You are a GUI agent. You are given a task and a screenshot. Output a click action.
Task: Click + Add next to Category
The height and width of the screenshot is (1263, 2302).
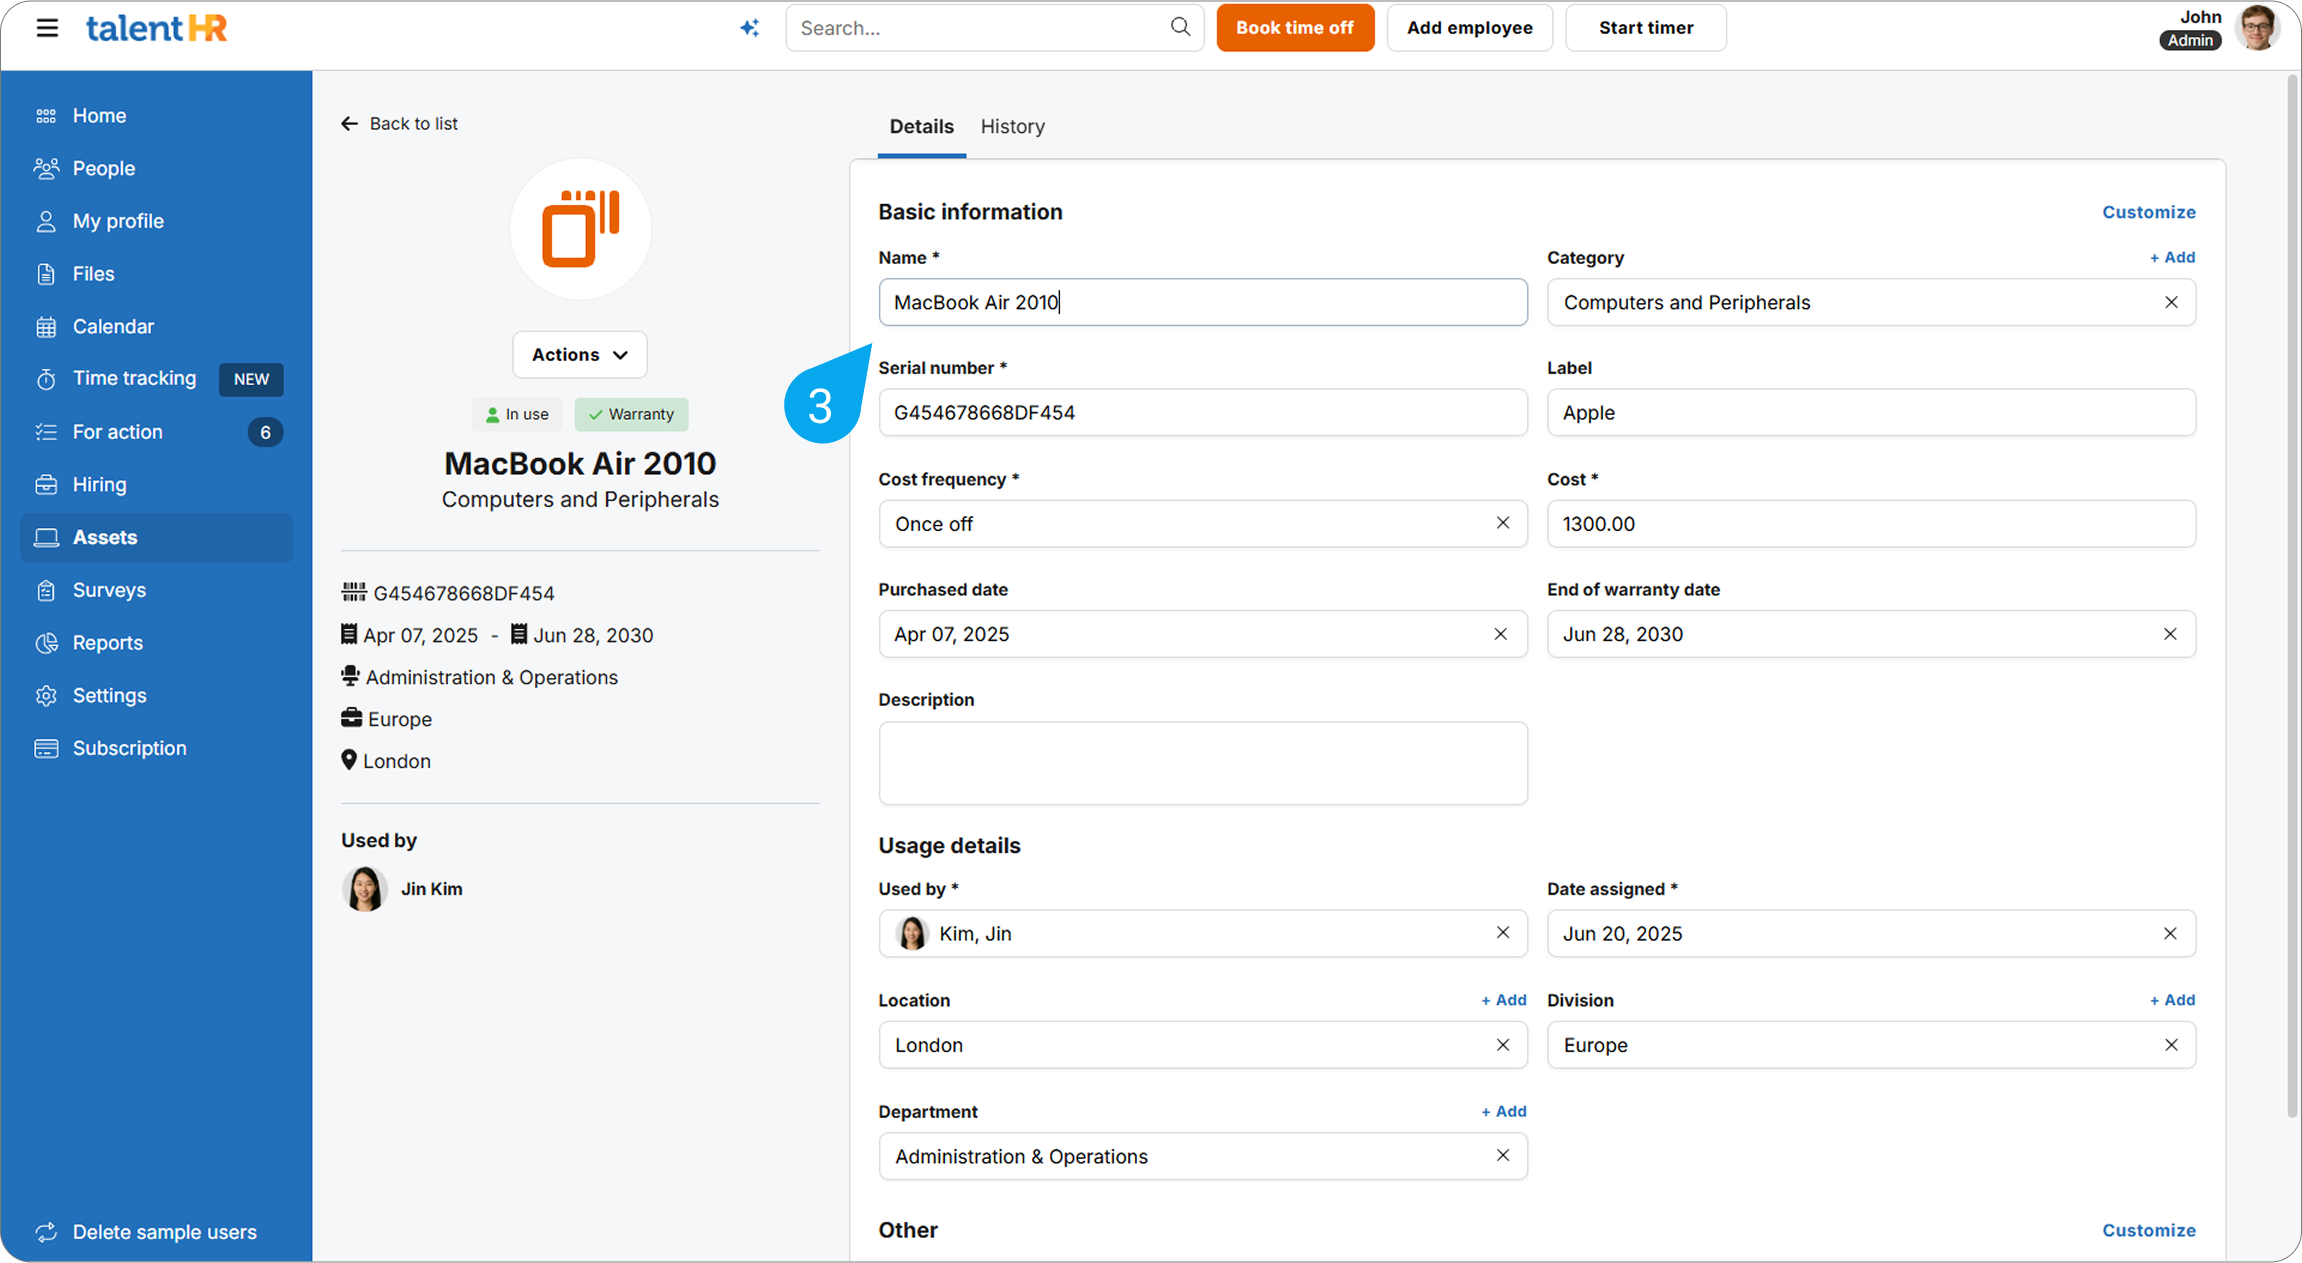point(2172,258)
